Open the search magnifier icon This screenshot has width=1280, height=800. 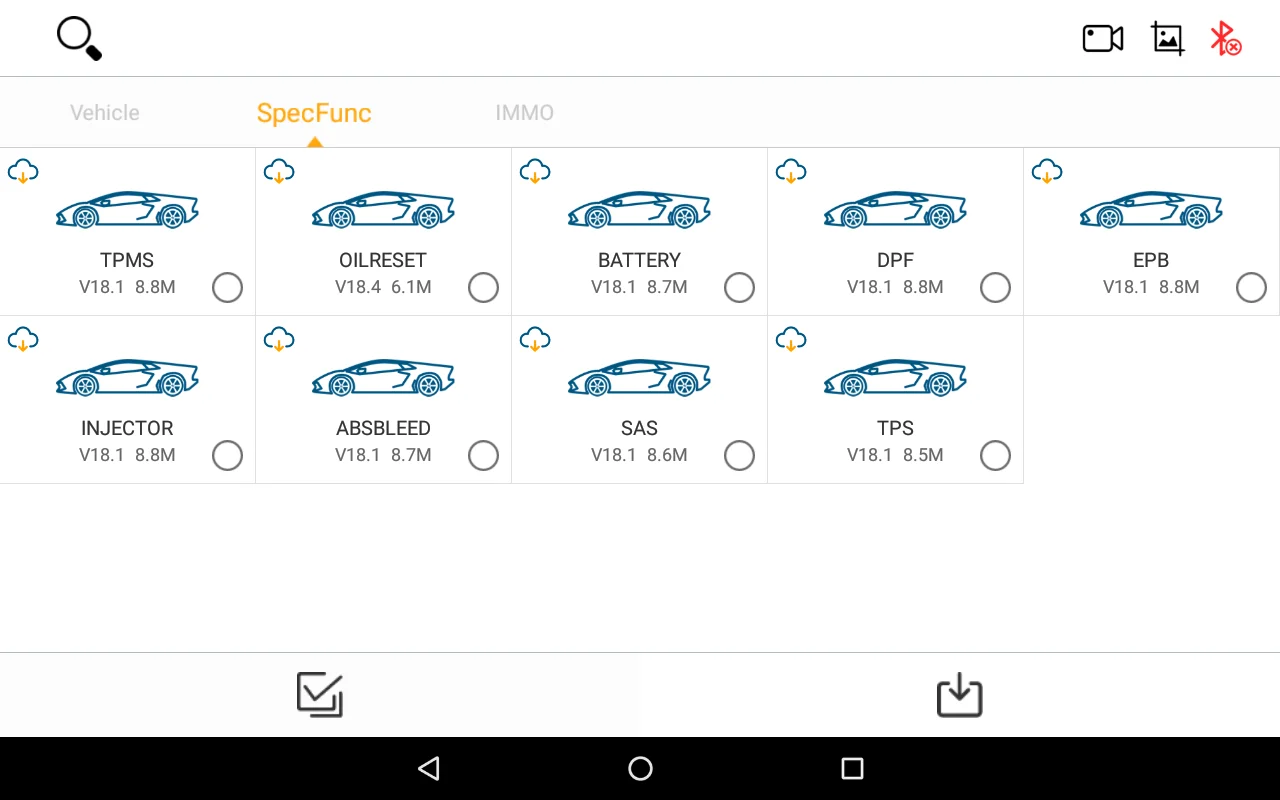(x=79, y=39)
